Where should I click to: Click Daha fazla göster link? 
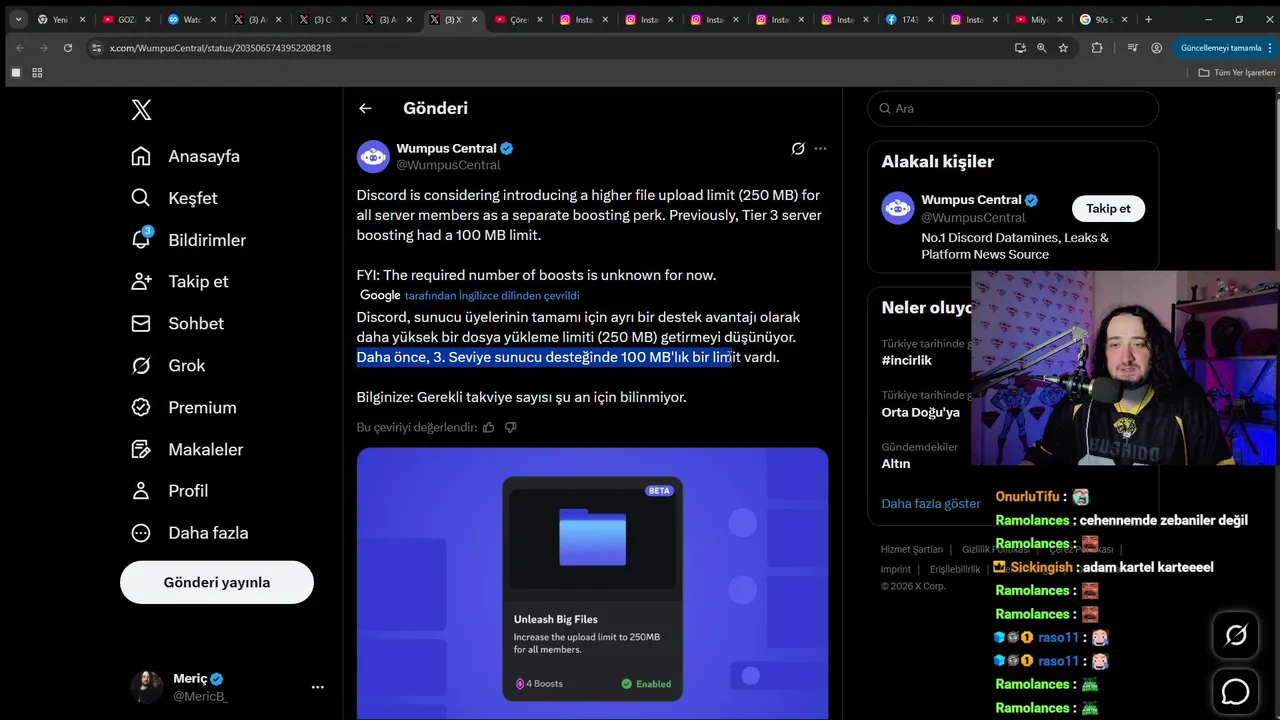click(930, 503)
